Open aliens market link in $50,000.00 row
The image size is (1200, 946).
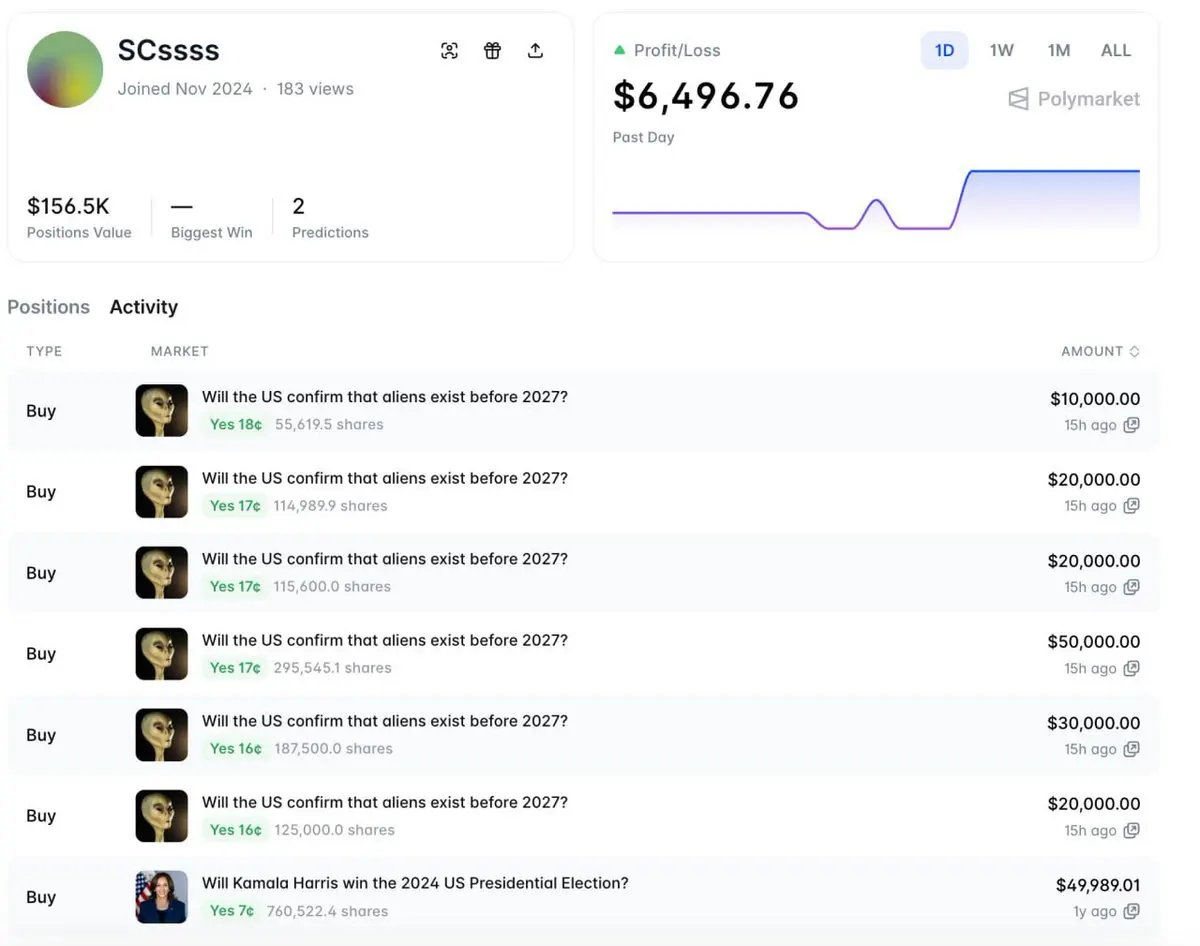pos(385,640)
